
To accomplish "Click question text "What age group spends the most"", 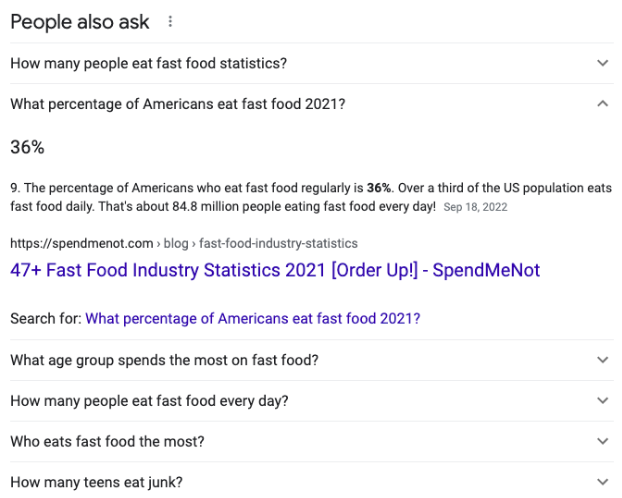I will coord(164,360).
